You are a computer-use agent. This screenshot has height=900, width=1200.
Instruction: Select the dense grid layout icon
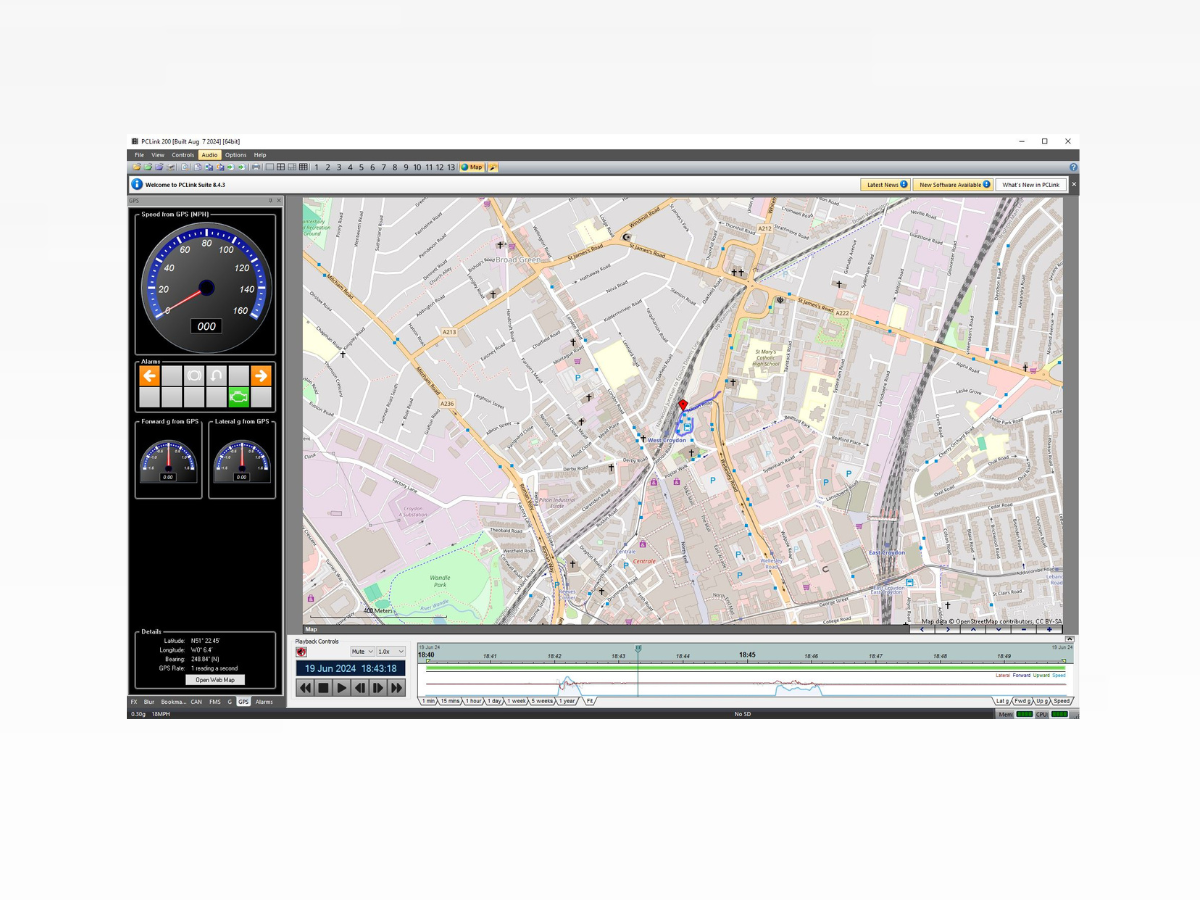(x=303, y=167)
